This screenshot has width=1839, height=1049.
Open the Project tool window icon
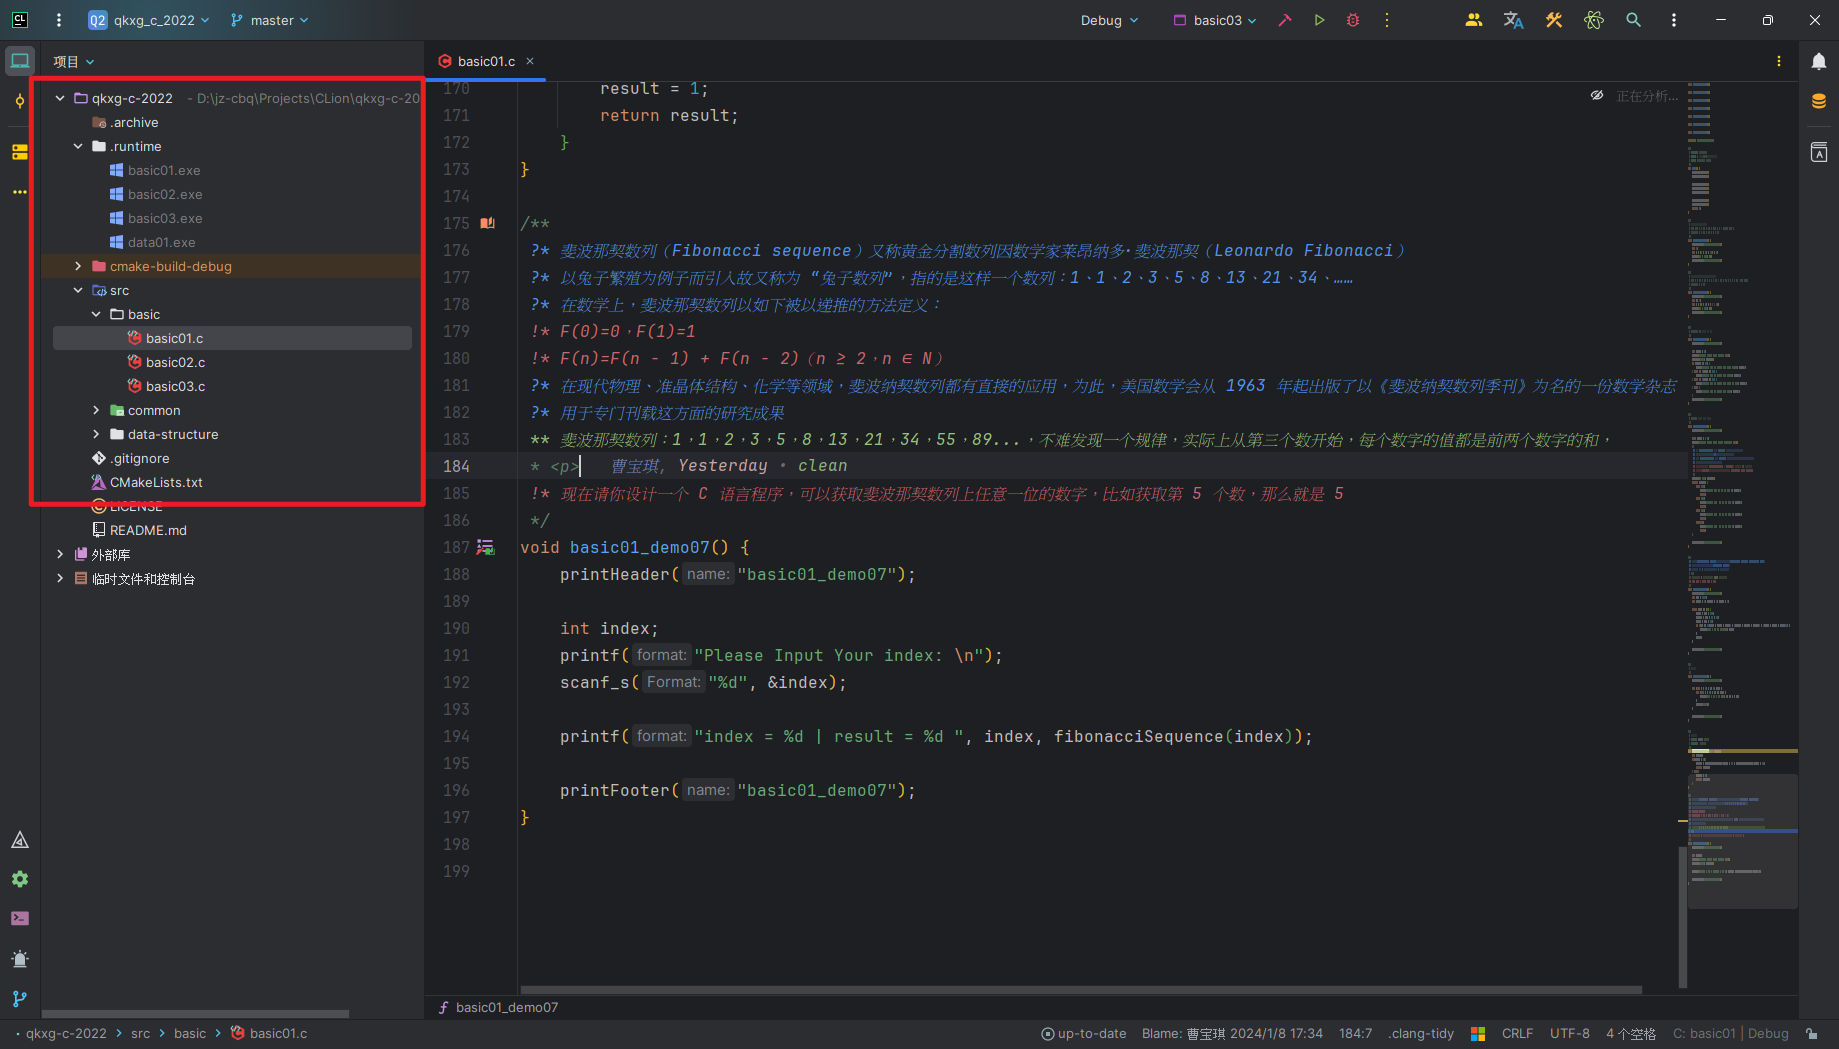[20, 61]
